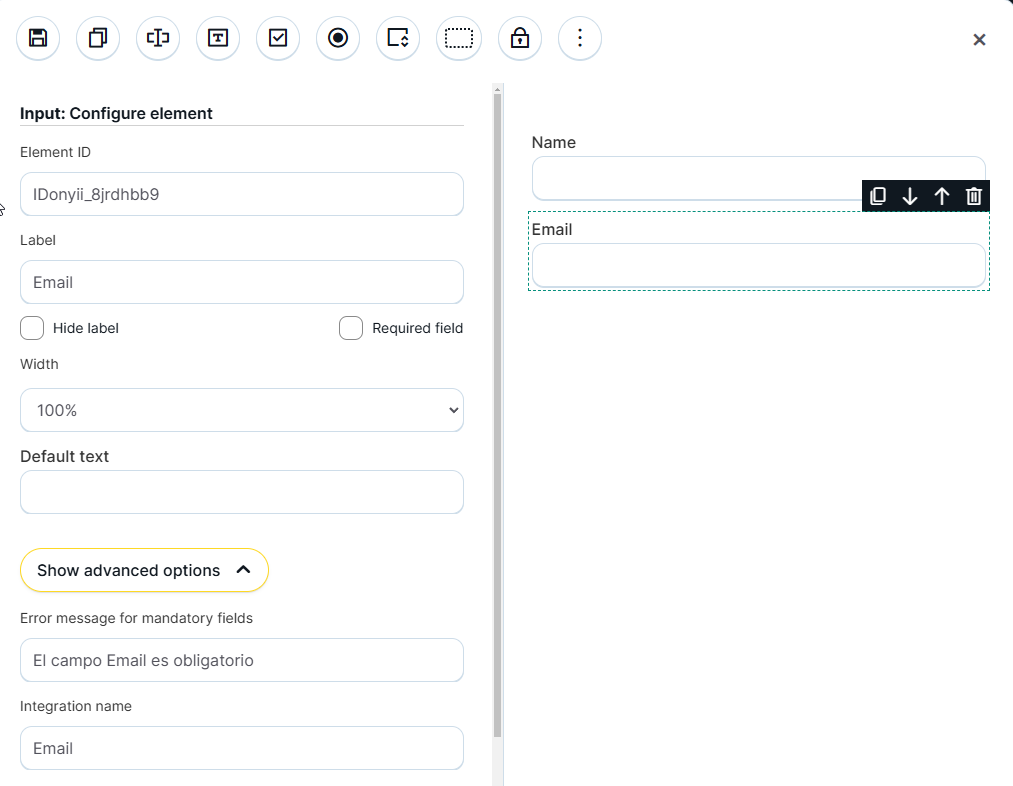1013x786 pixels.
Task: Click the copy icon in top toolbar
Action: (98, 39)
